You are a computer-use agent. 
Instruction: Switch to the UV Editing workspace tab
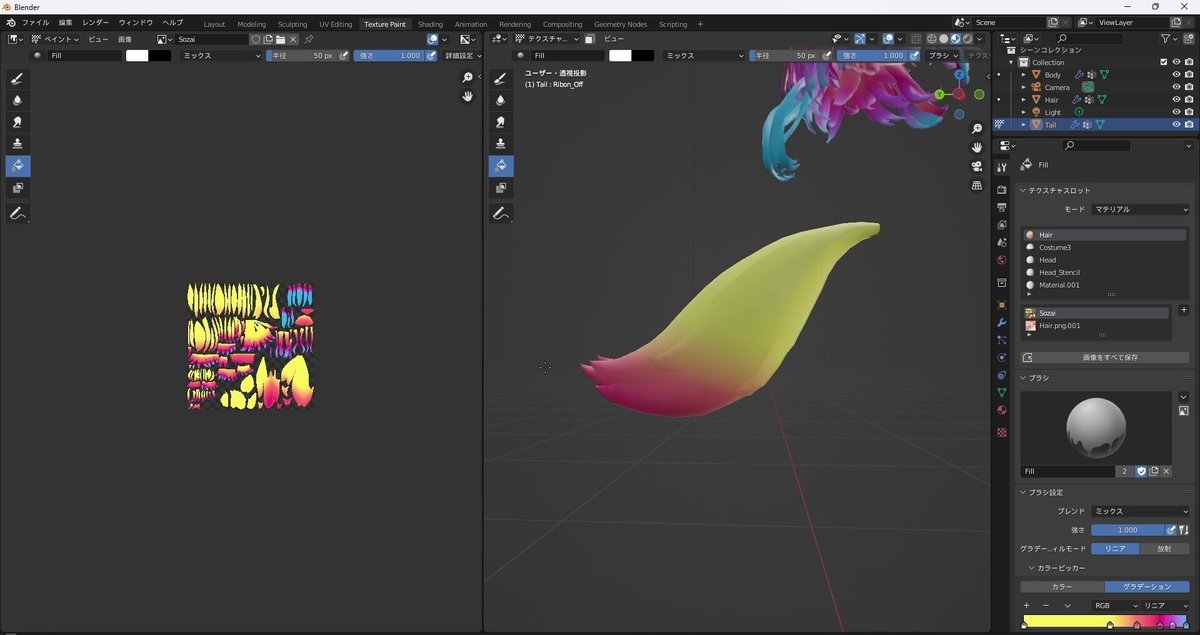[x=336, y=24]
